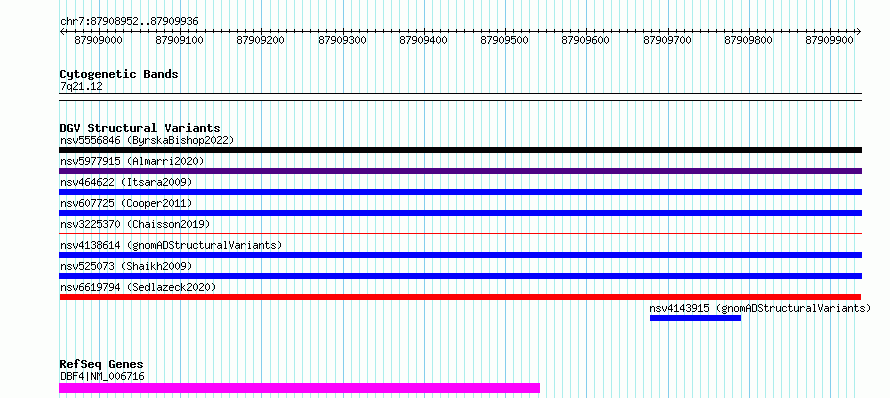Select the purple nsv5977915 Almarri2020 bar
This screenshot has height=398, width=890.
(x=460, y=171)
